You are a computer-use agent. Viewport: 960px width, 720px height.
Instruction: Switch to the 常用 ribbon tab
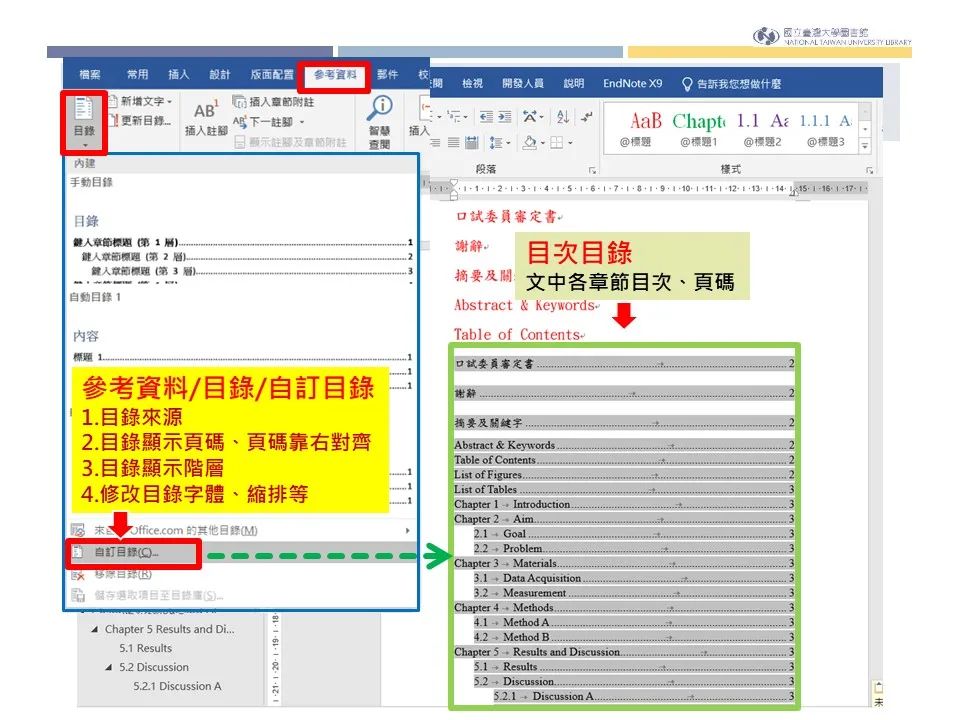(x=137, y=73)
